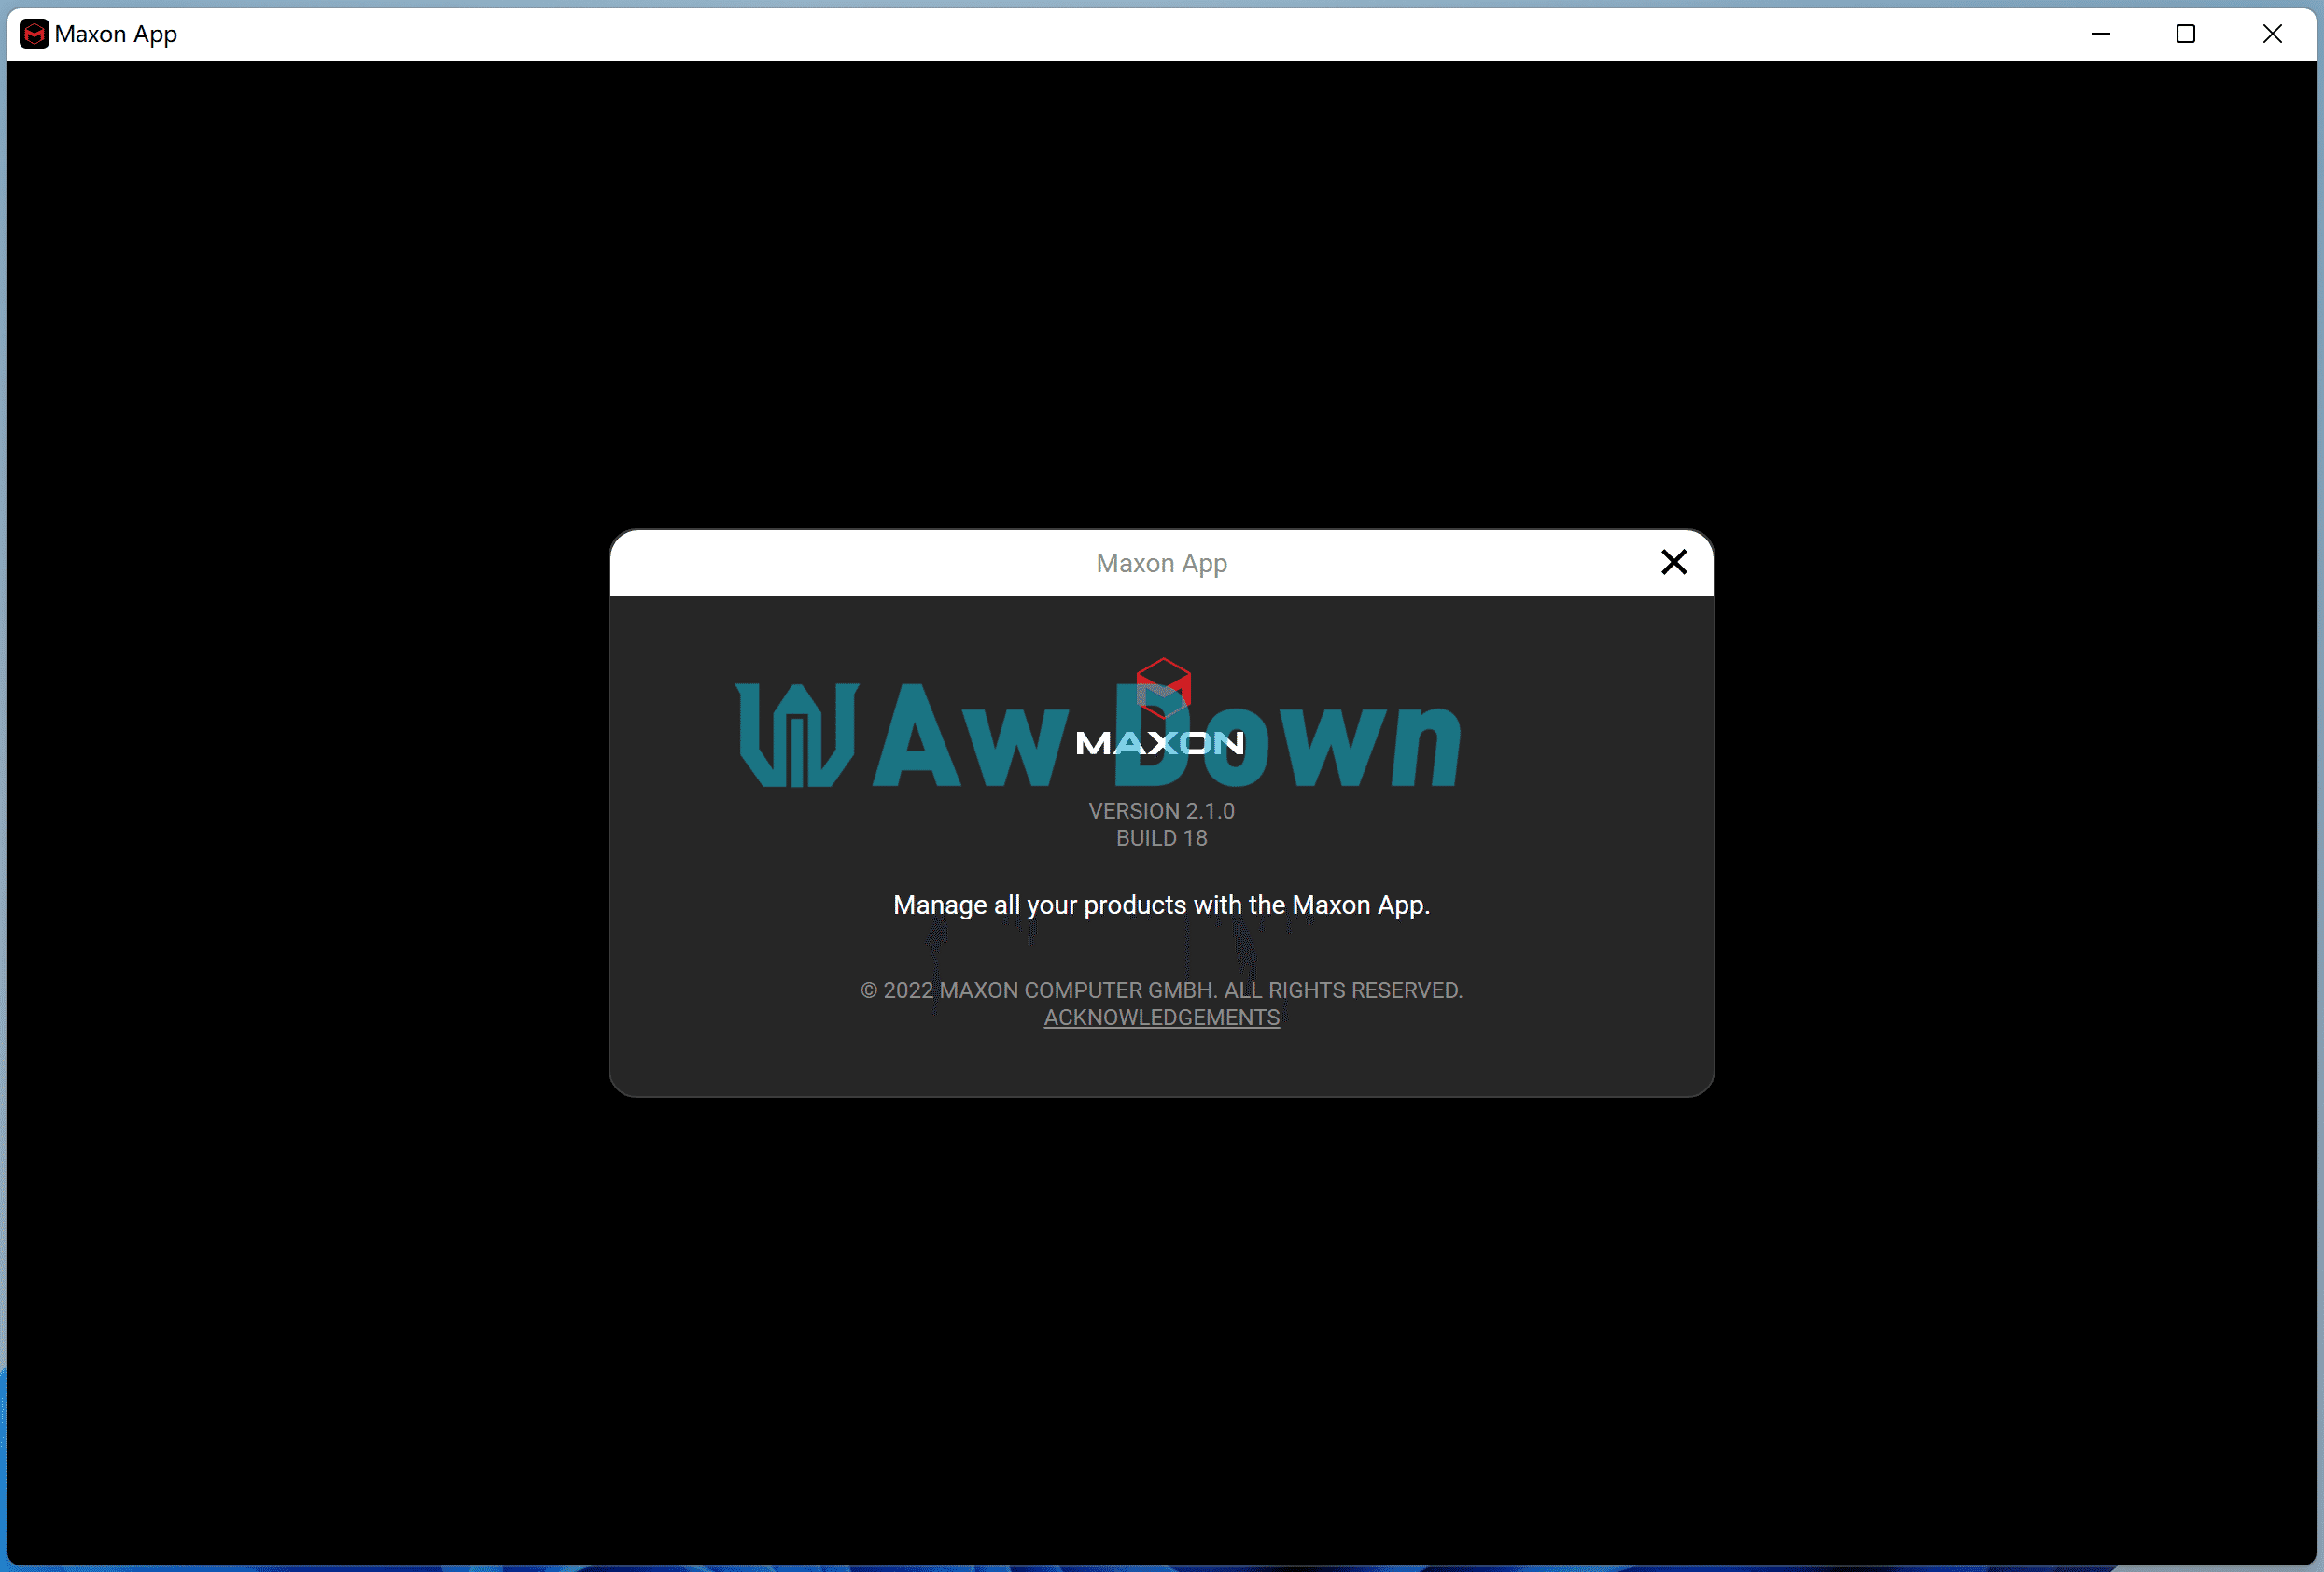The image size is (2324, 1572).
Task: Close the main Maxon App window
Action: (2271, 34)
